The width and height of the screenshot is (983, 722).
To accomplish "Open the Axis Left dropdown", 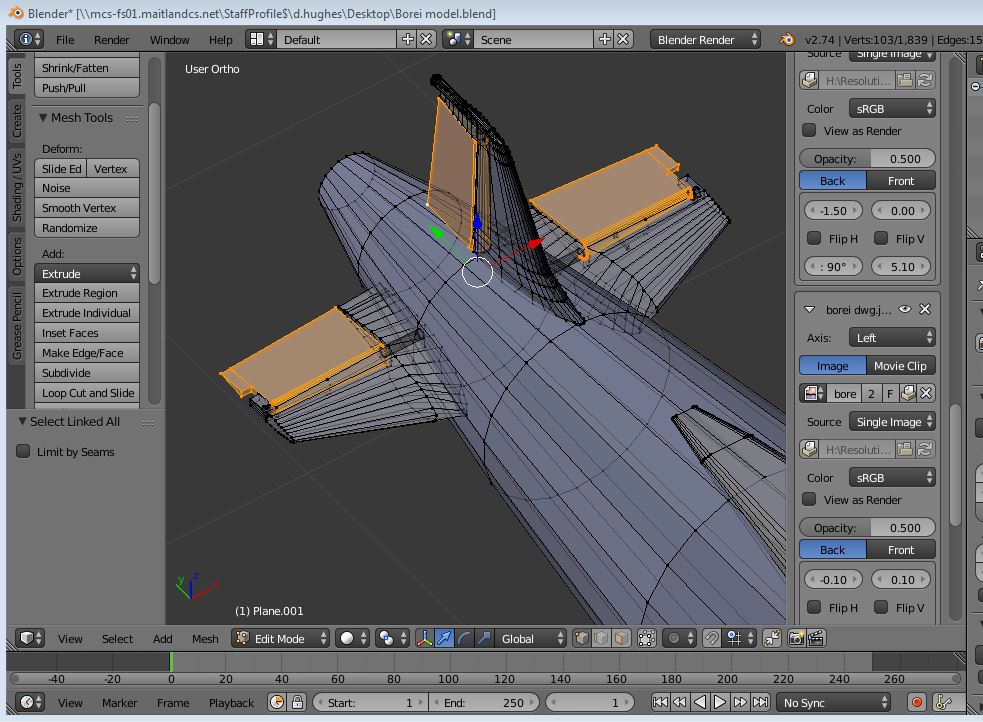I will coord(892,338).
